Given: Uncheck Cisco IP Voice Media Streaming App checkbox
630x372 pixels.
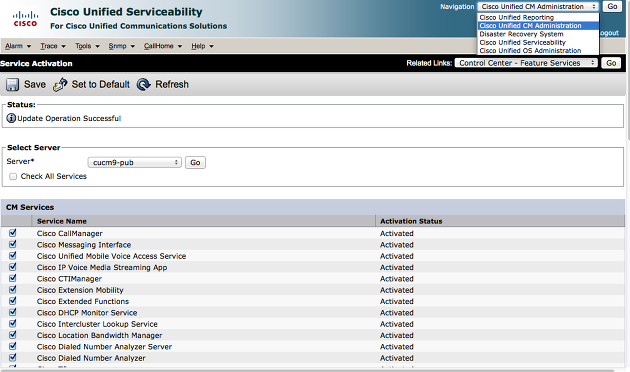Looking at the screenshot, I should [x=13, y=267].
